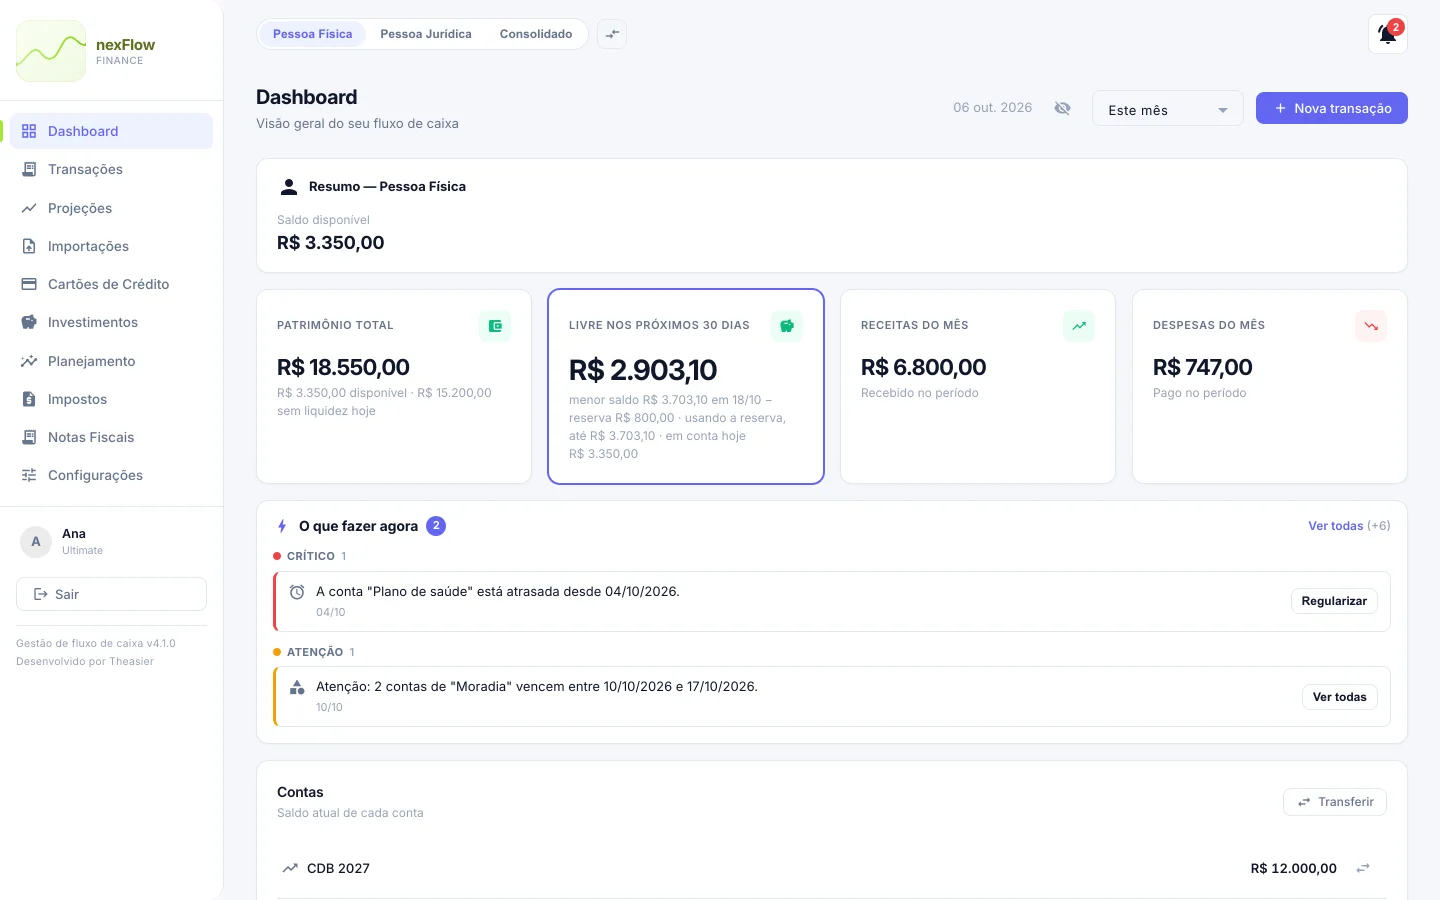Open Transações in the sidebar
Image resolution: width=1440 pixels, height=900 pixels.
pyautogui.click(x=111, y=169)
